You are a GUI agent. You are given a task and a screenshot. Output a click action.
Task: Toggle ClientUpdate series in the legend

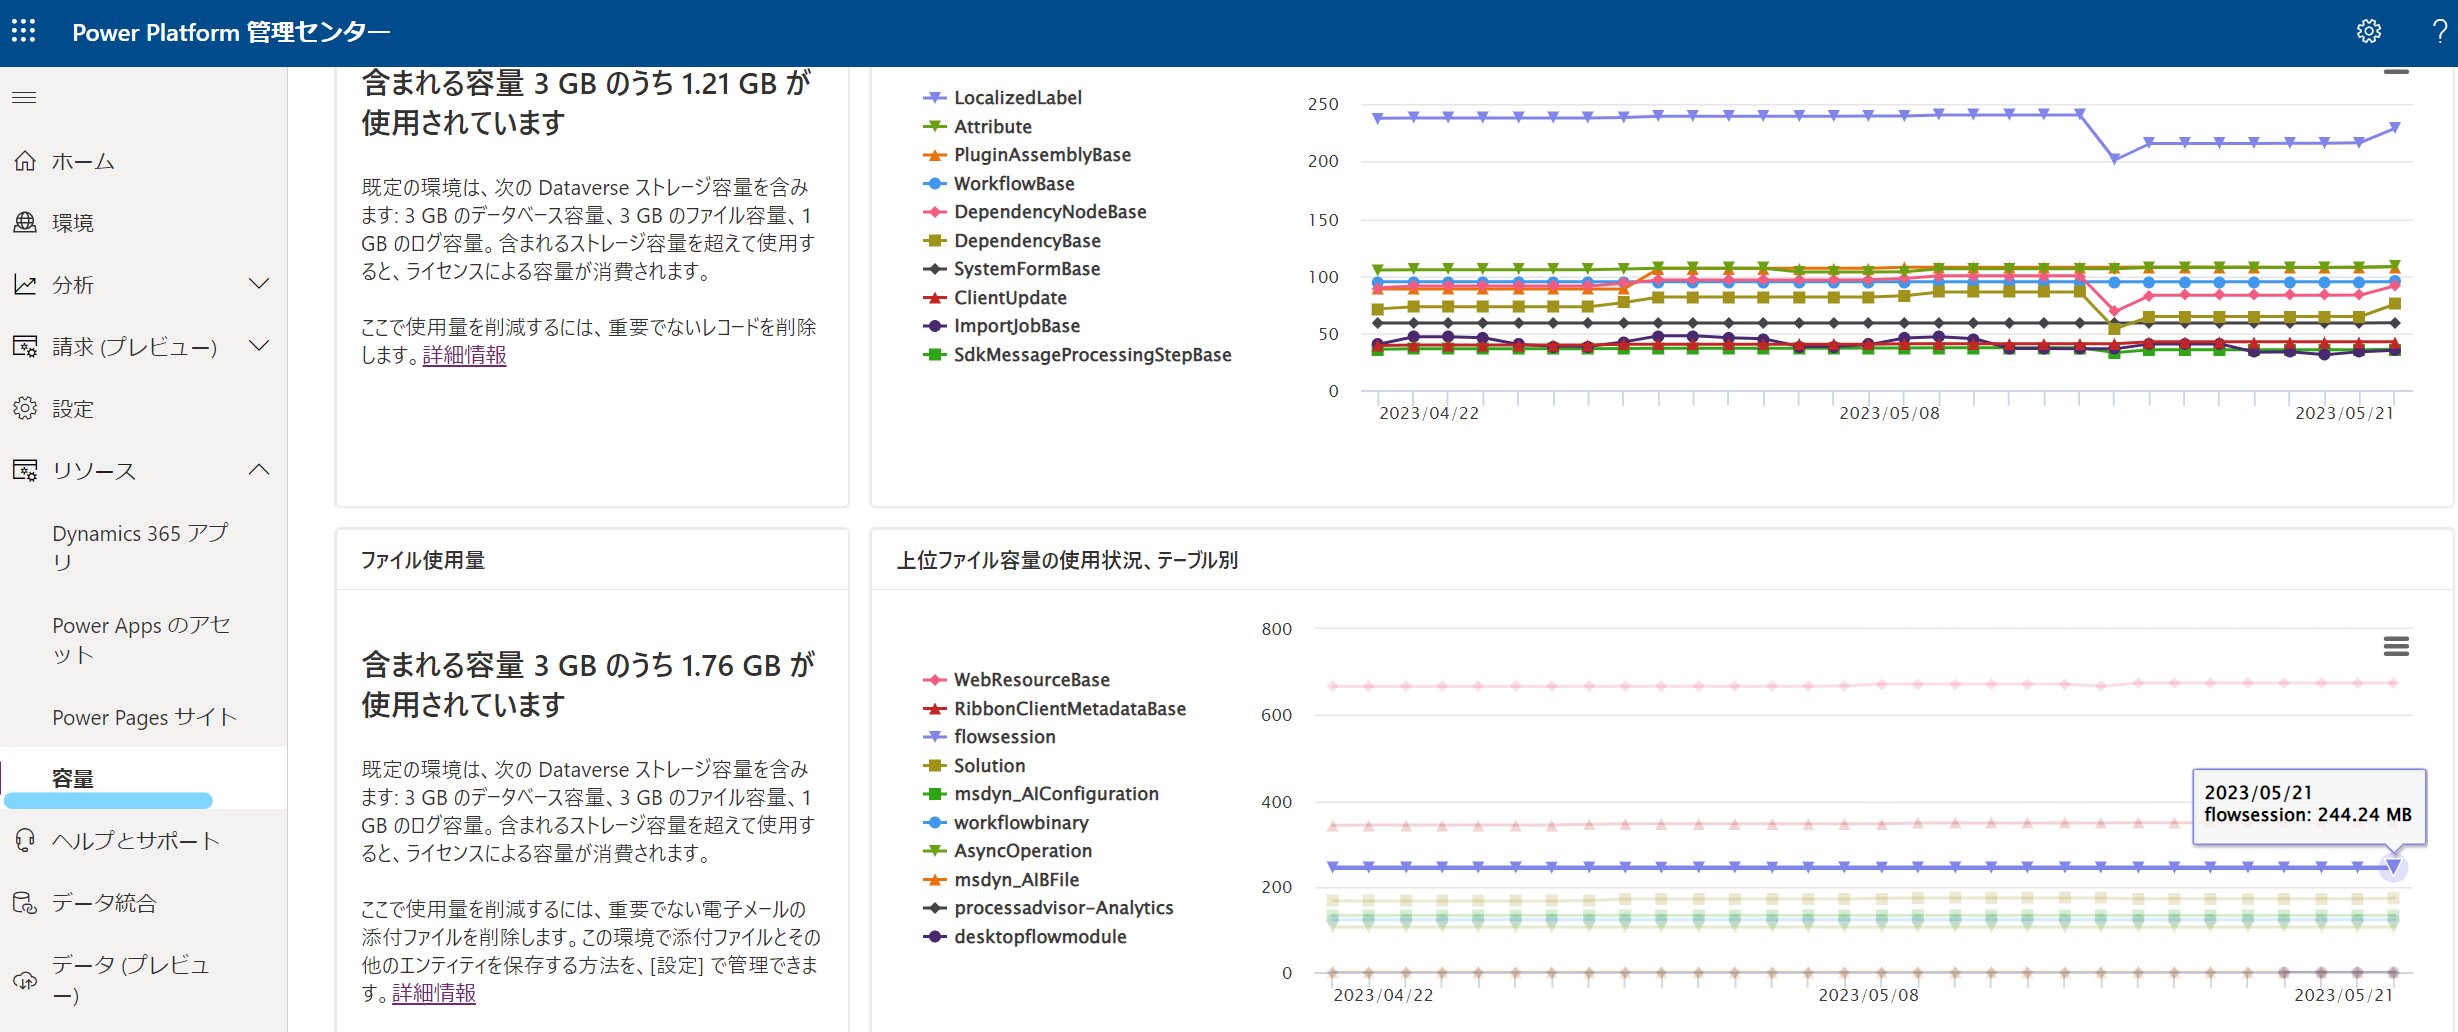[x=995, y=298]
